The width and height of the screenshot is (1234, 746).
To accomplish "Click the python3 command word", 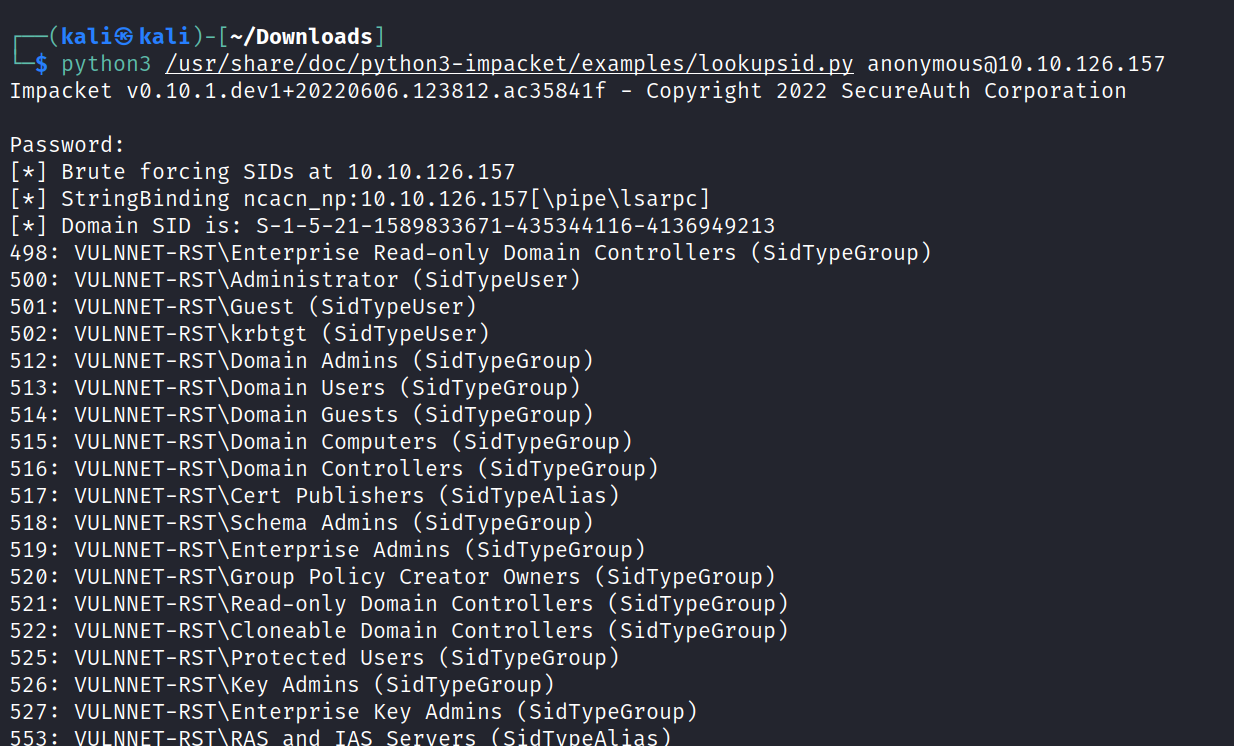I will tap(106, 64).
